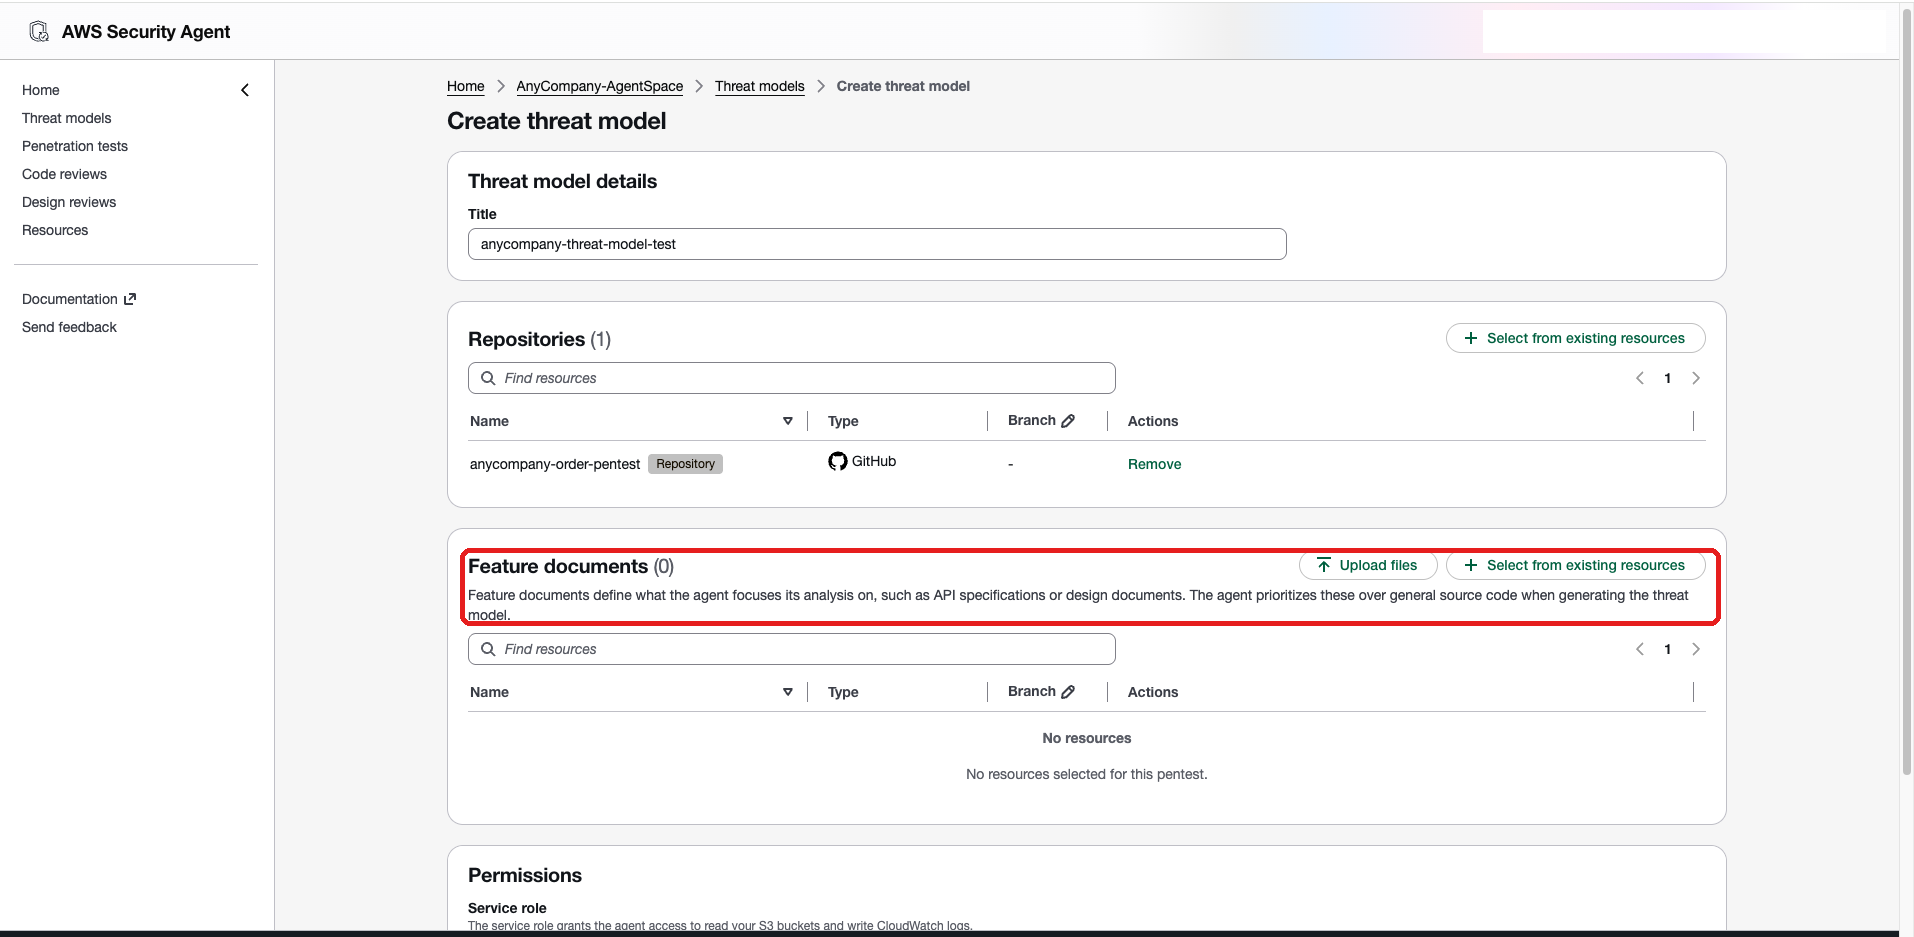
Task: Collapse the side navigation panel
Action: click(245, 90)
